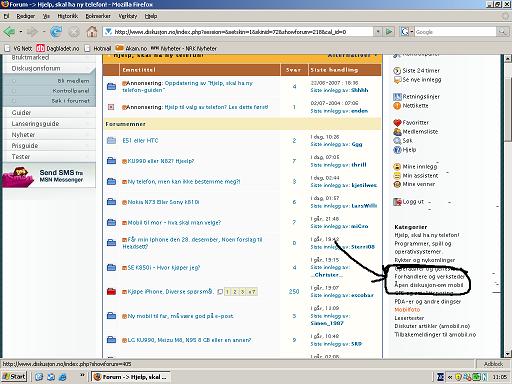The height and width of the screenshot is (384, 512).
Task: Open the Hjelp menu in menu bar
Action: click(151, 16)
